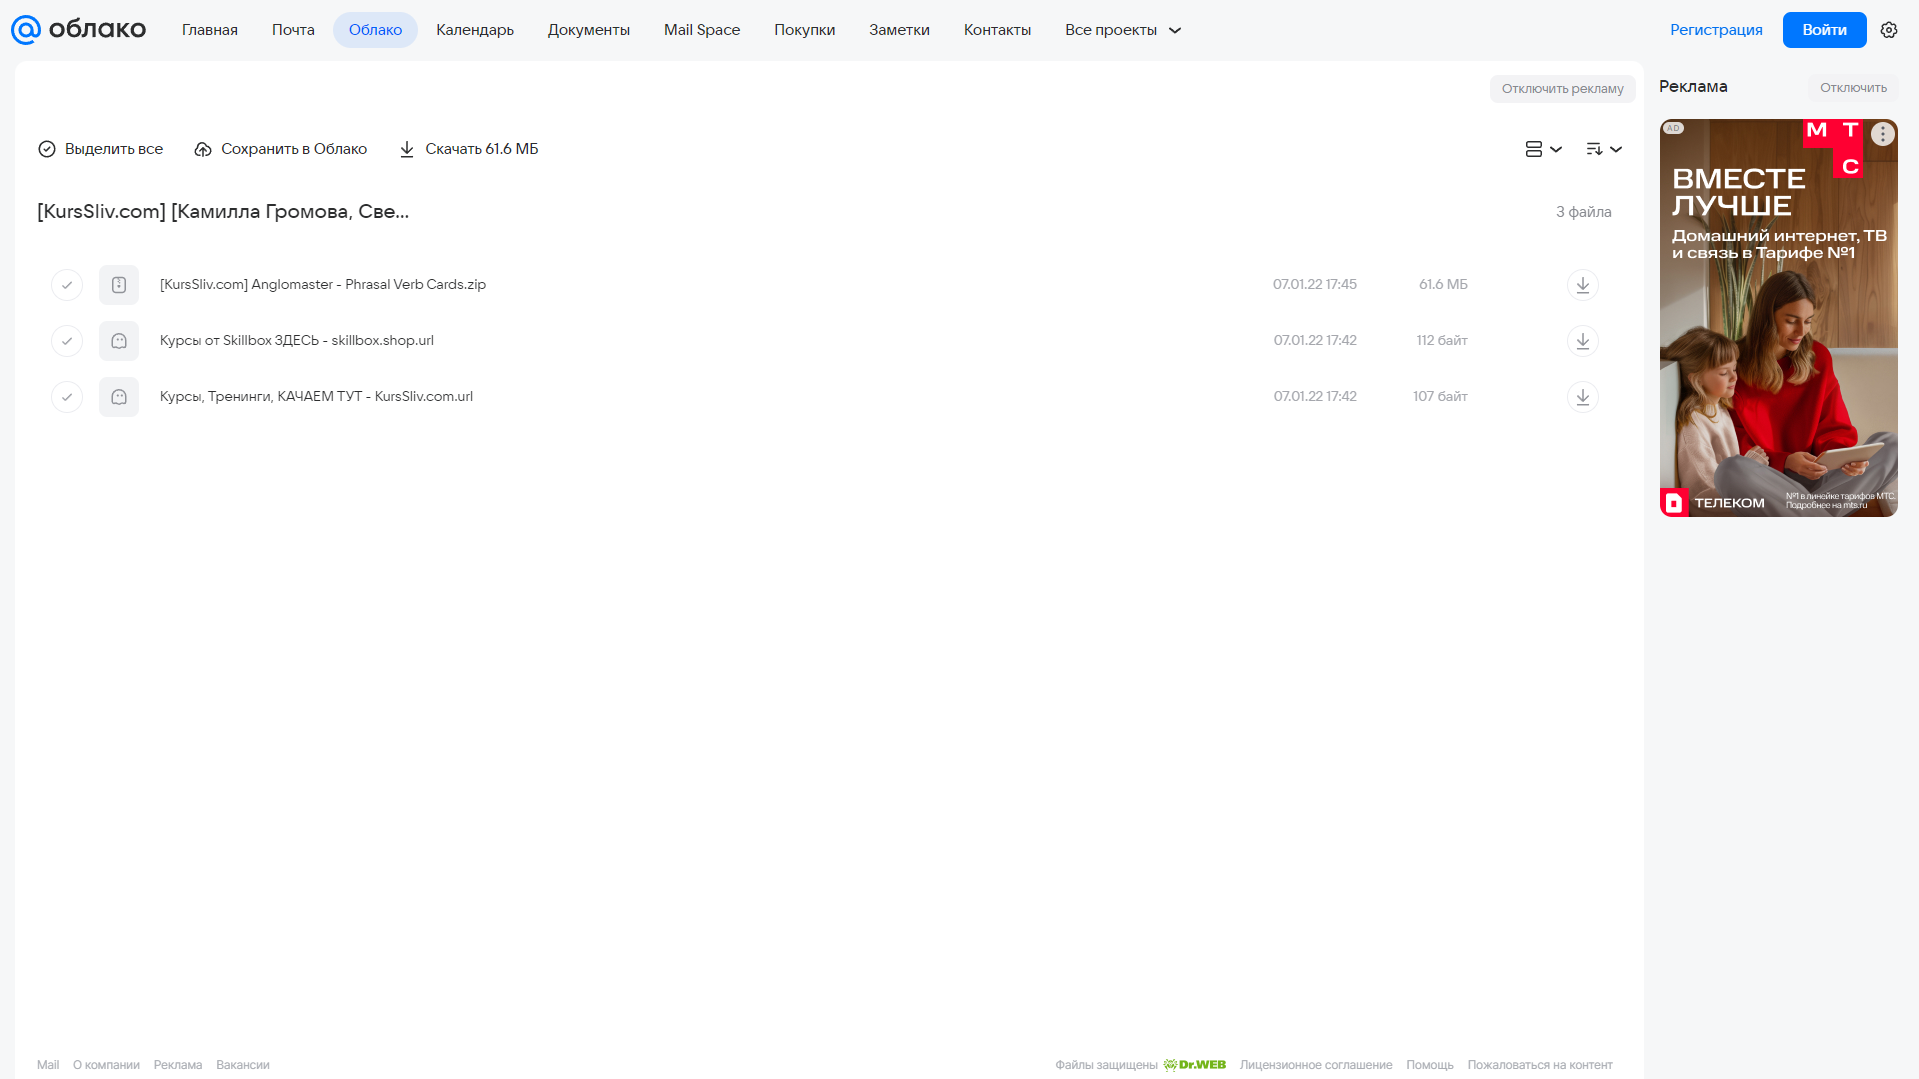Download the KursSliv.com.url file

click(x=1582, y=397)
